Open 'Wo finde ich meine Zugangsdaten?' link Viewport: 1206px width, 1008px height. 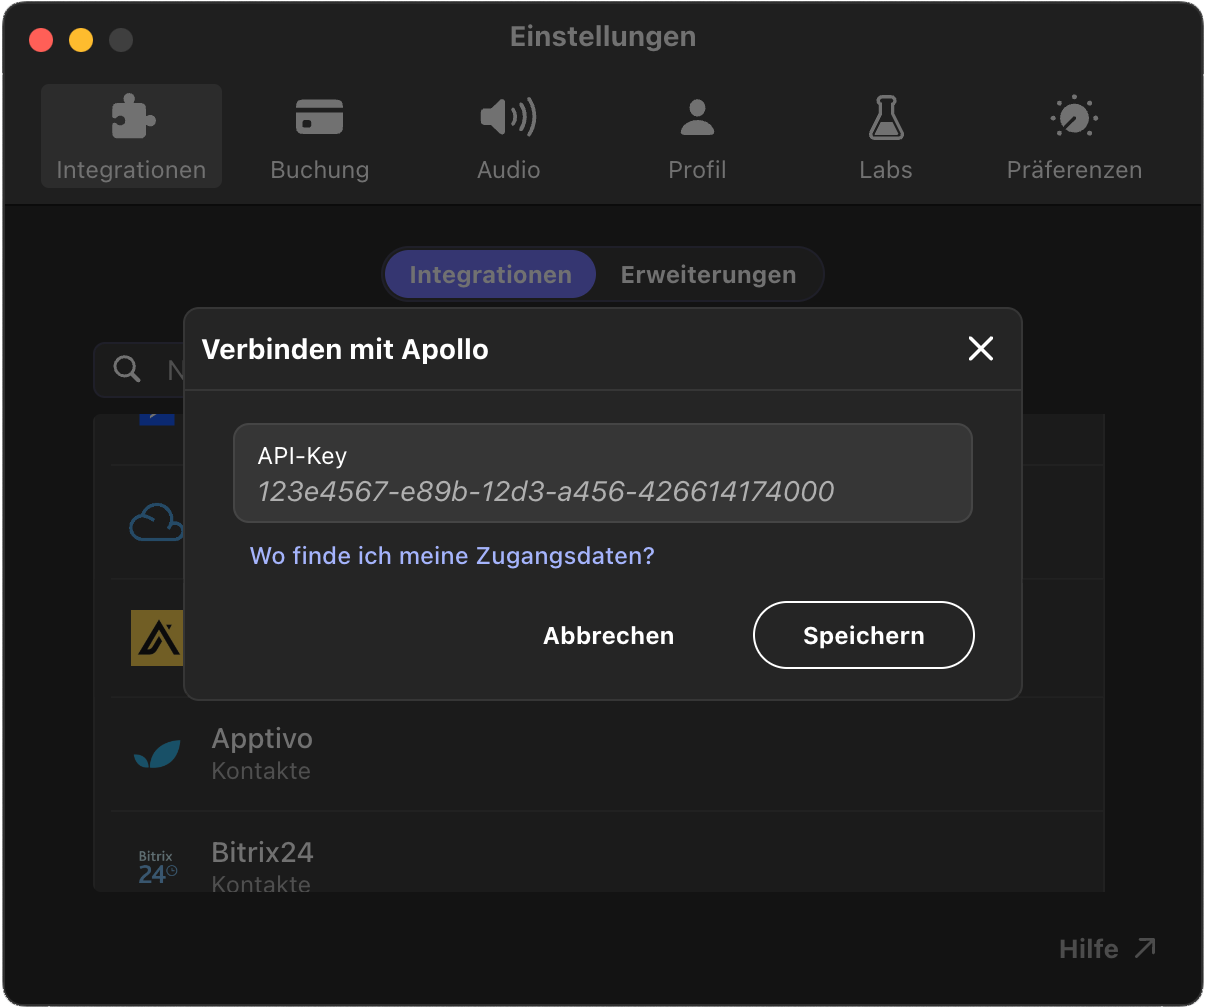452,555
